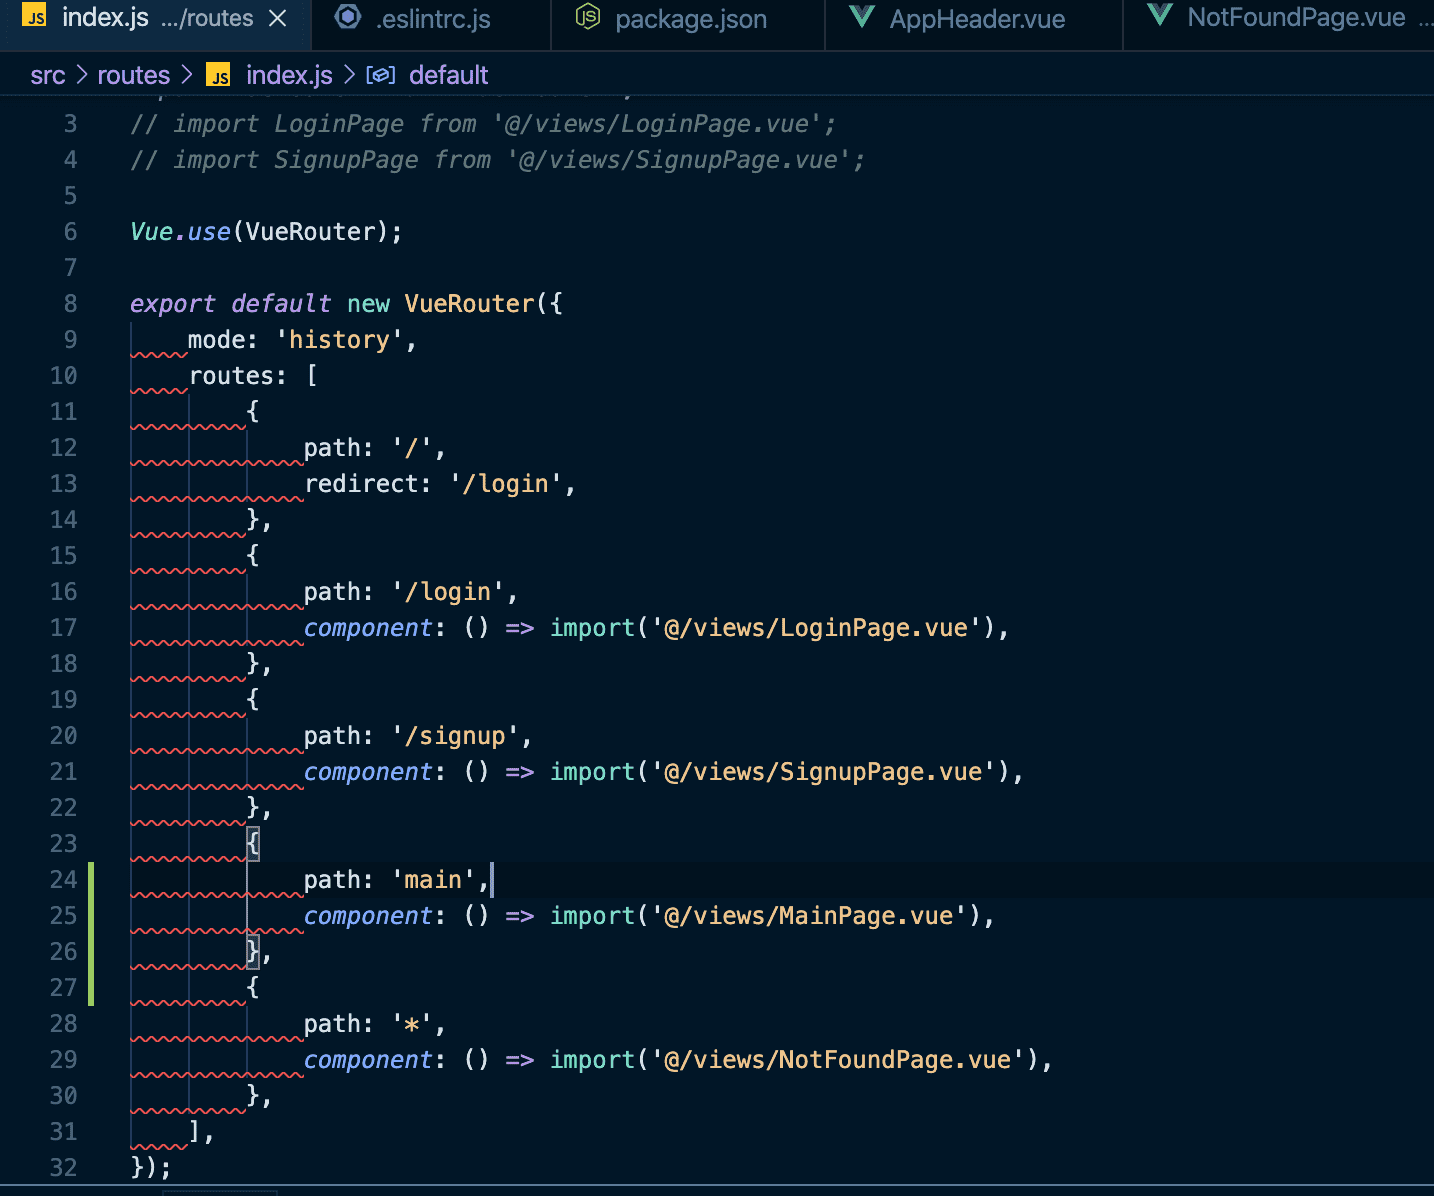The height and width of the screenshot is (1196, 1434).
Task: Place cursor on 'Vue.use(VueRouter);'
Action: tap(266, 232)
